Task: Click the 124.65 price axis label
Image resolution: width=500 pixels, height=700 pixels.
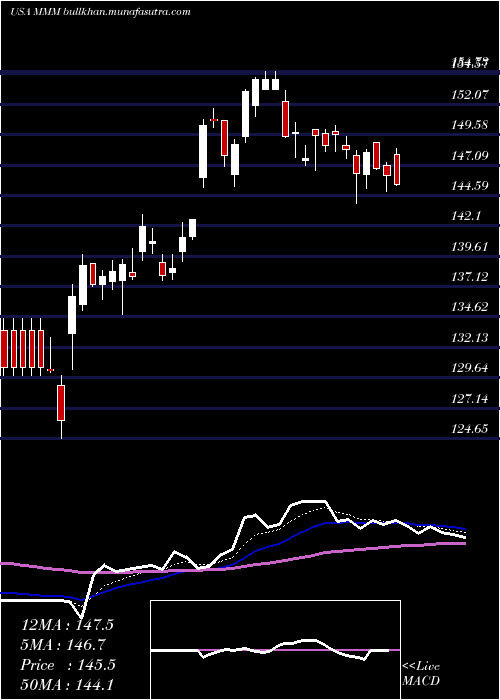Action: pos(470,429)
